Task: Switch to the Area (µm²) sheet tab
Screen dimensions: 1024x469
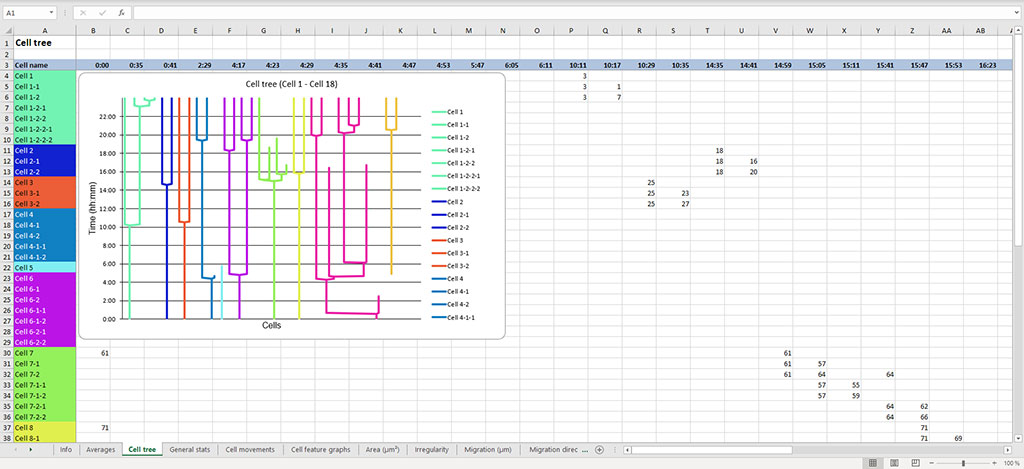Action: coord(383,449)
